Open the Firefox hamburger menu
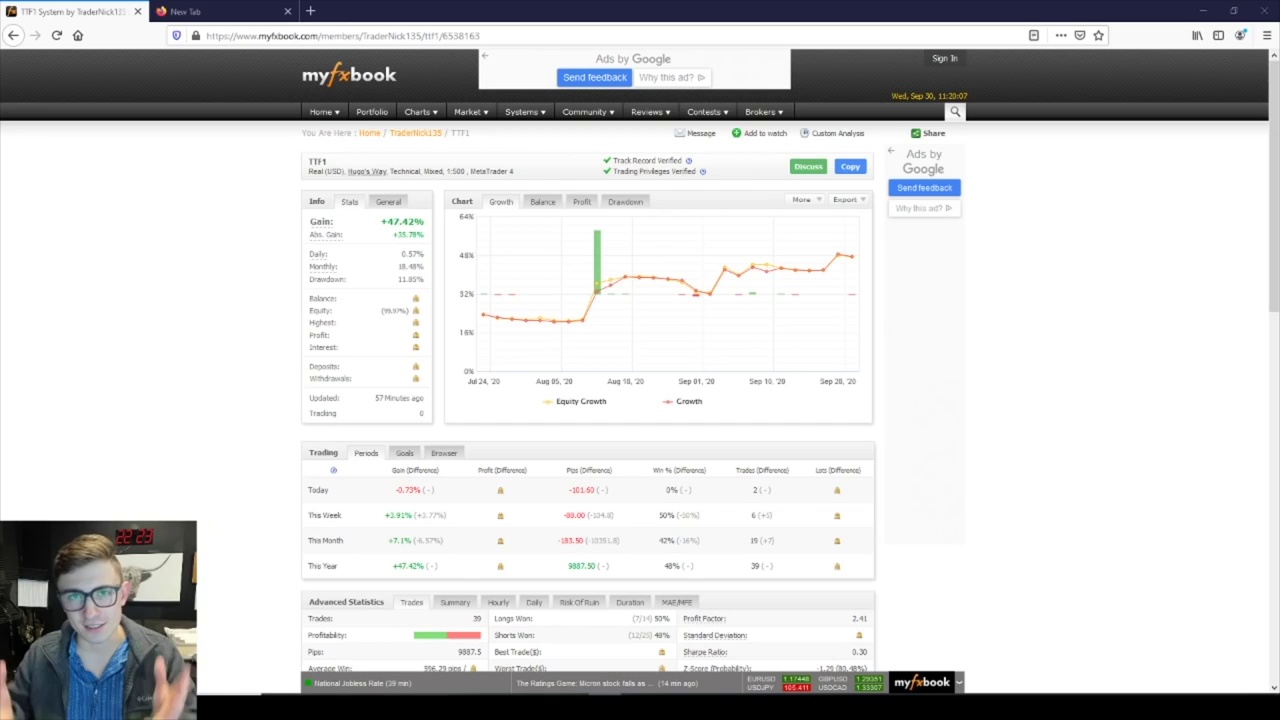This screenshot has width=1280, height=720. point(1266,35)
